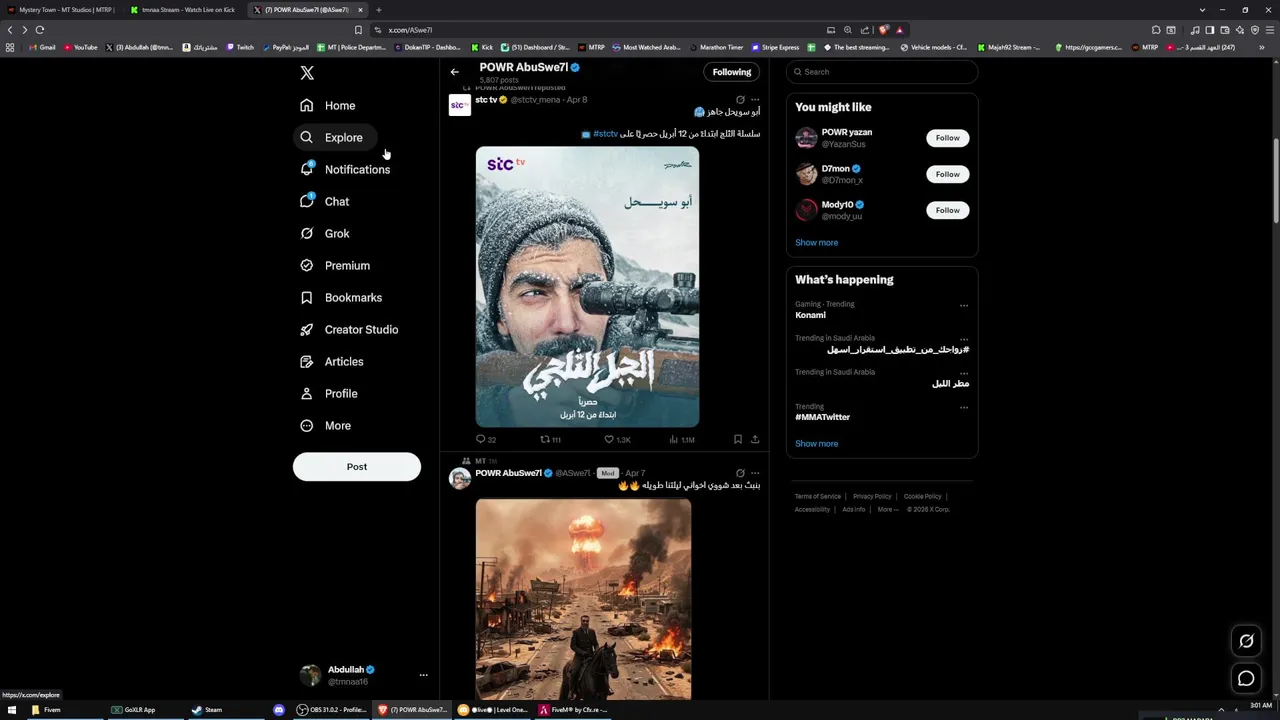
Task: Click Grok icon on the Apr 7 post
Action: point(740,473)
